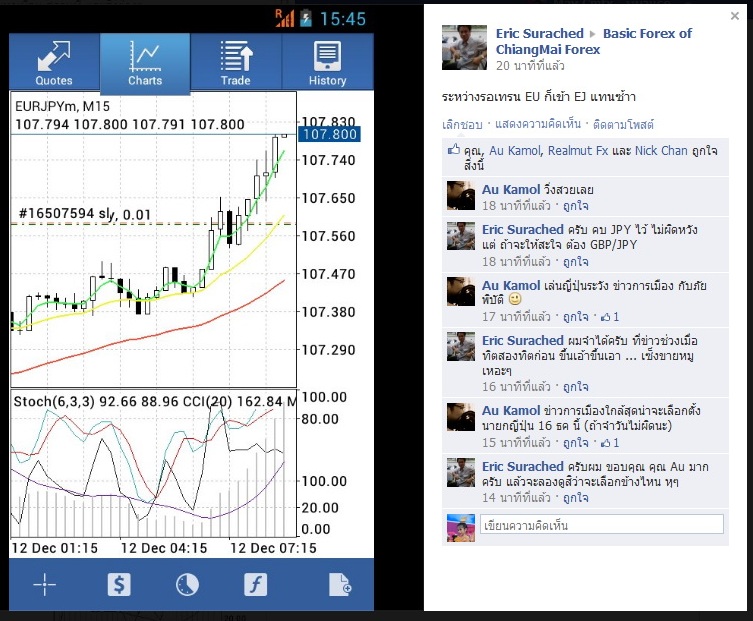Click the thumbs-up like icon in likes row

454,150
